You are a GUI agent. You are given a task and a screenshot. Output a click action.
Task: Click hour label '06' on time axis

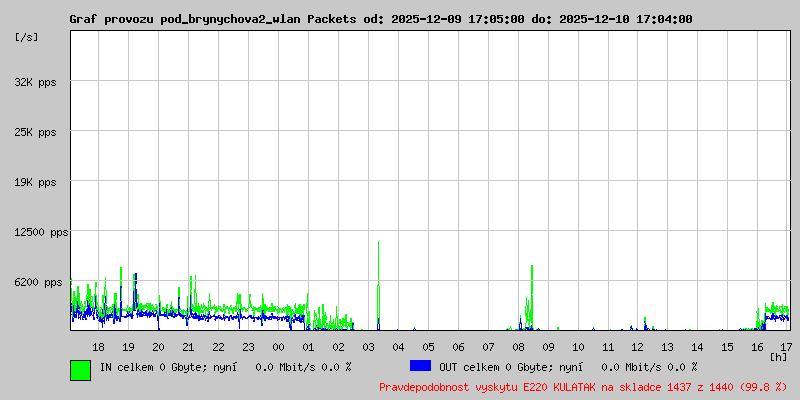tap(458, 347)
